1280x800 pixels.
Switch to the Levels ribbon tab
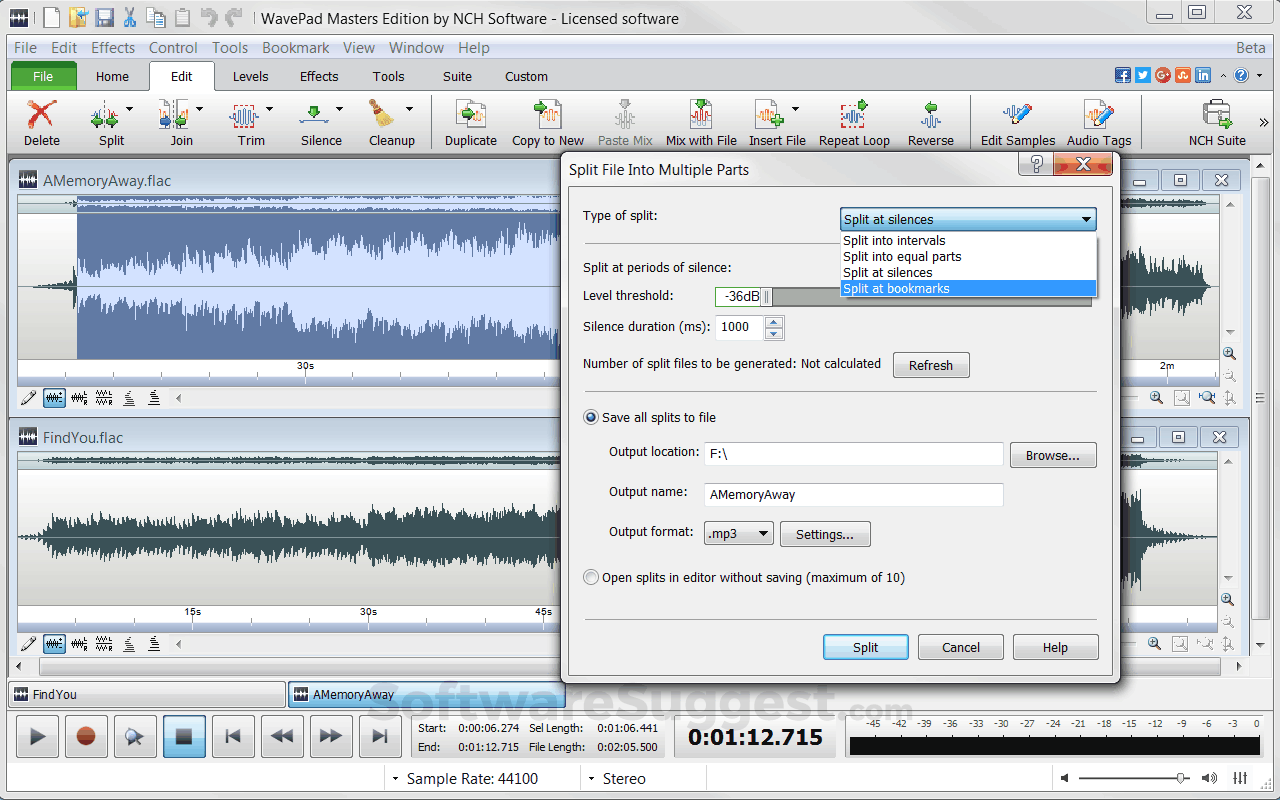250,76
